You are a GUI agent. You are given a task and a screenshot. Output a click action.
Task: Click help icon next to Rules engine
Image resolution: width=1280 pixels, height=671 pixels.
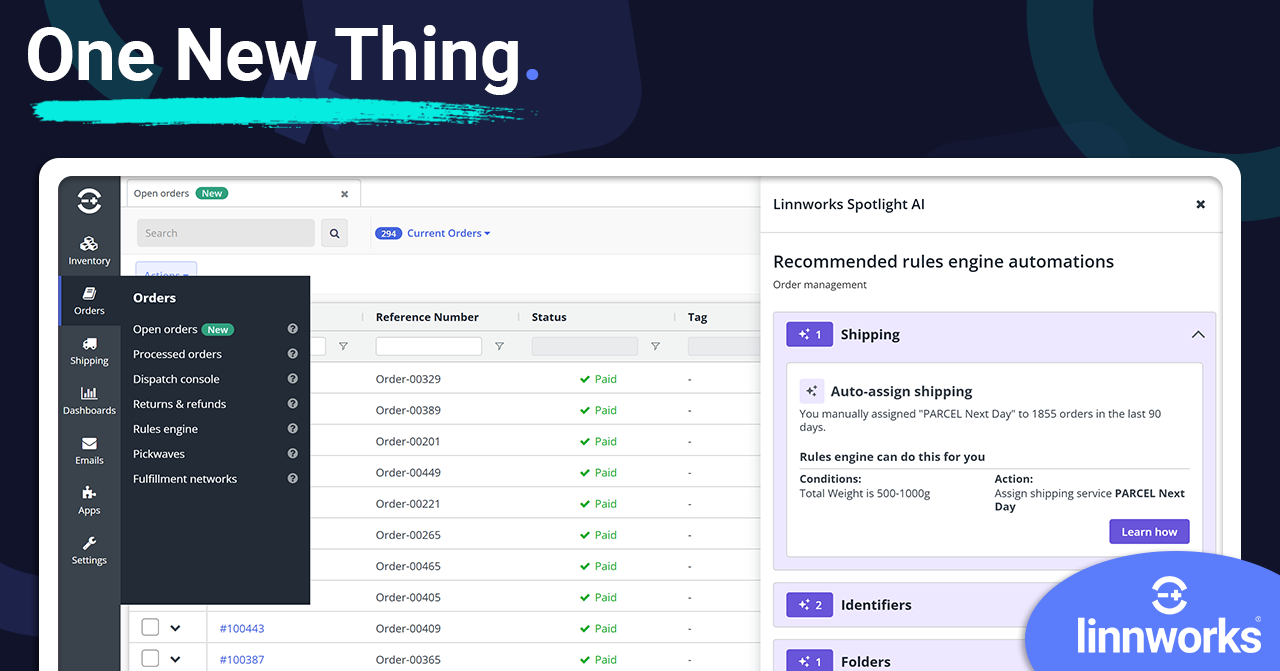point(293,429)
